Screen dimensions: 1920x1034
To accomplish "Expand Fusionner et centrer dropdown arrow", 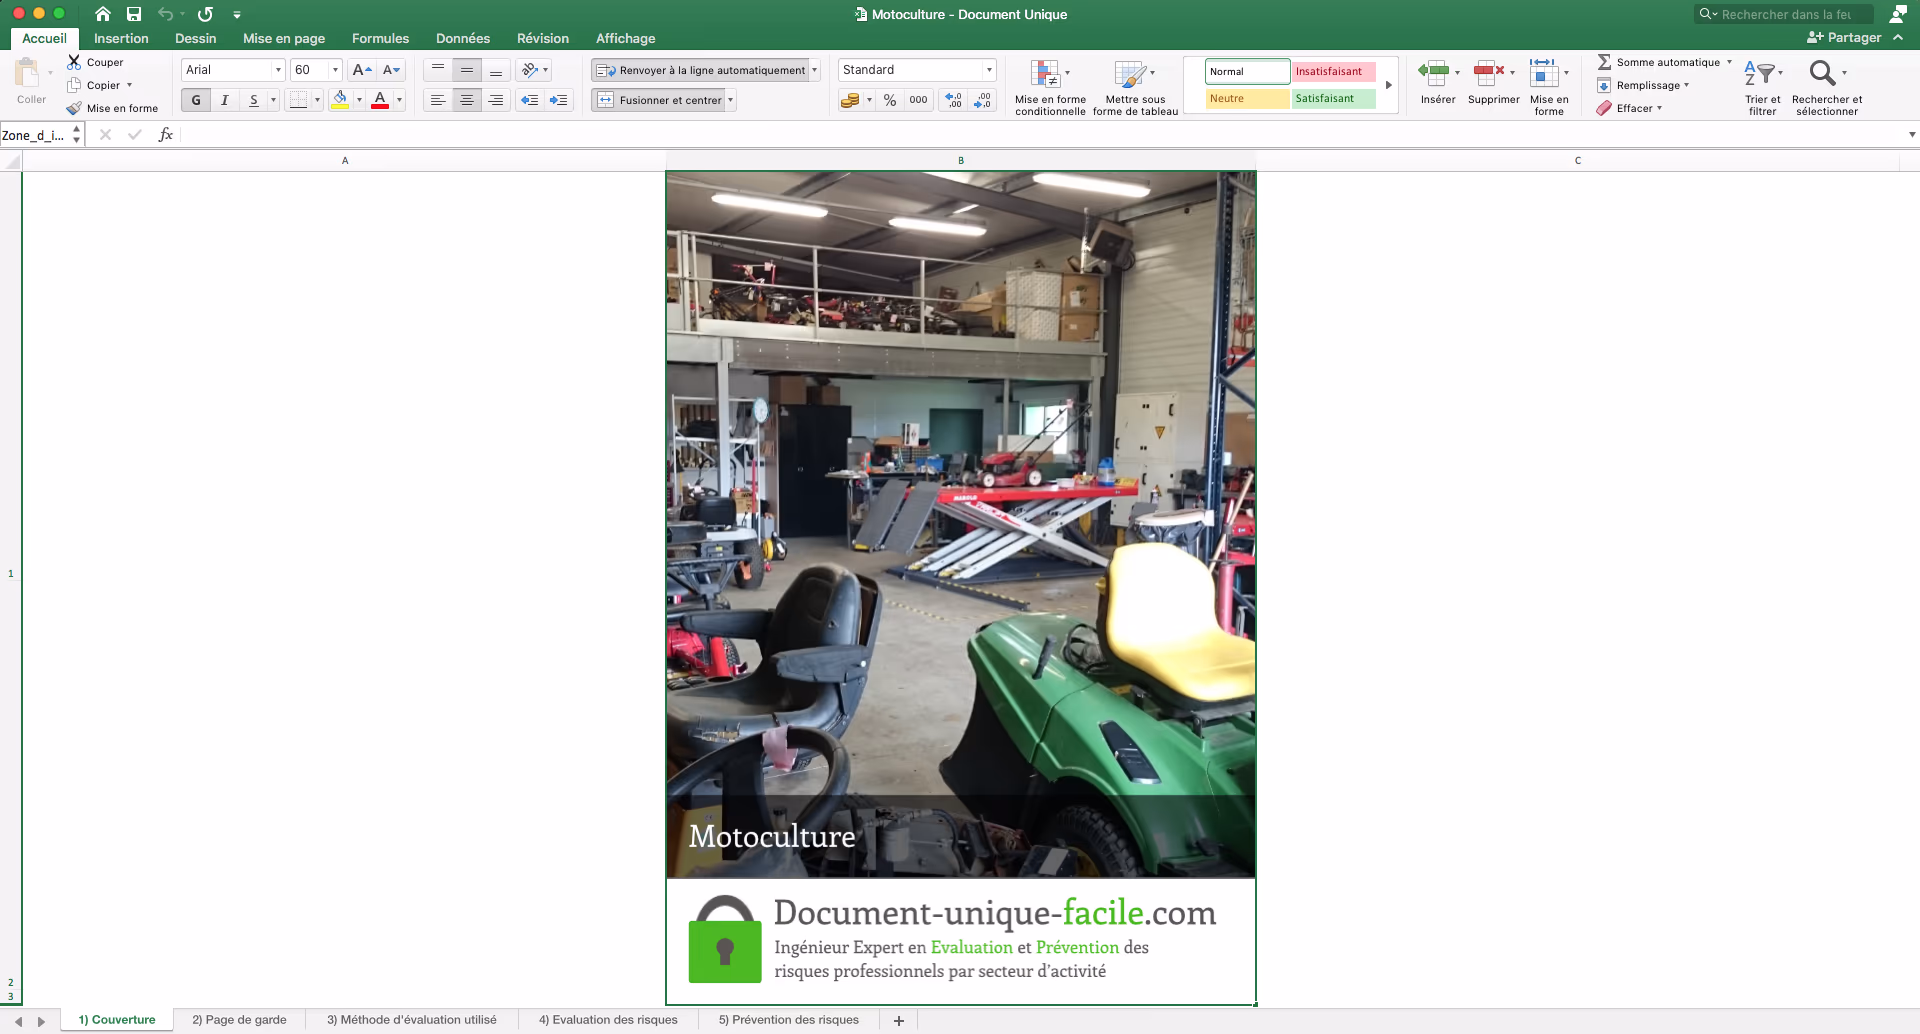I will (731, 100).
